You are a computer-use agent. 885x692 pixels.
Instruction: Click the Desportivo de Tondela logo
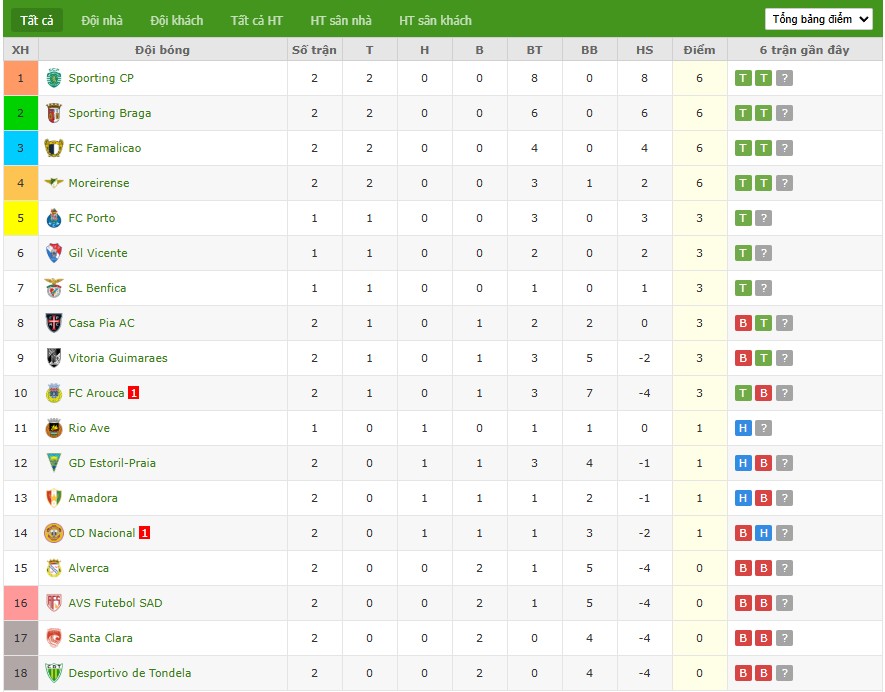click(54, 673)
